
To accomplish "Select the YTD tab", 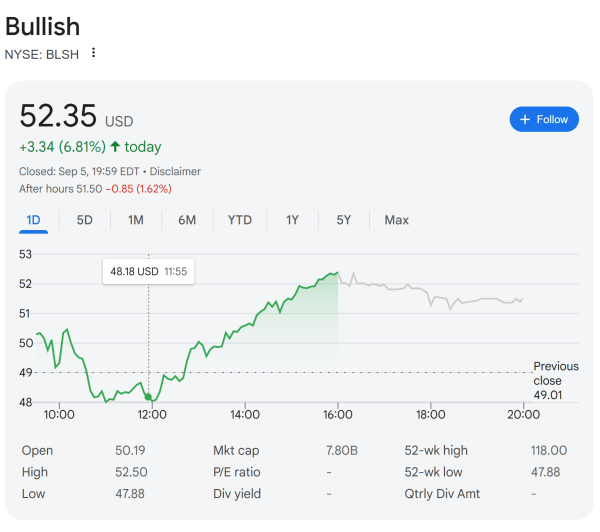I will (240, 220).
